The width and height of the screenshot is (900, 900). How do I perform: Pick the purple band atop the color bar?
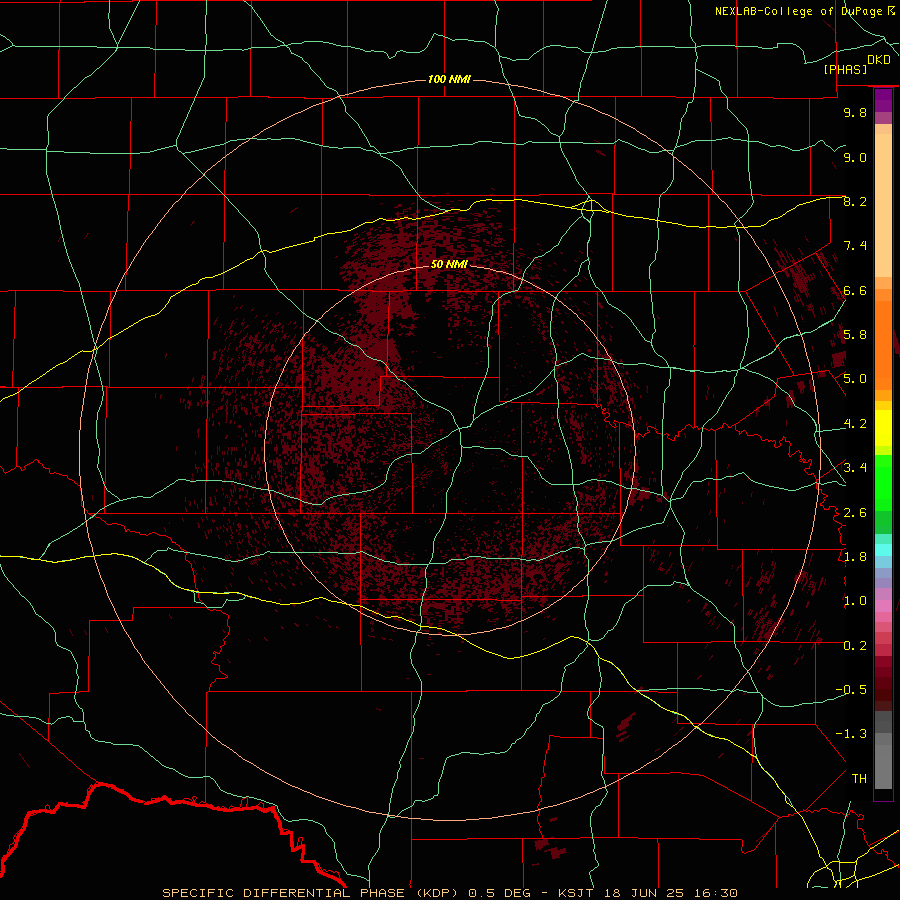(x=883, y=100)
